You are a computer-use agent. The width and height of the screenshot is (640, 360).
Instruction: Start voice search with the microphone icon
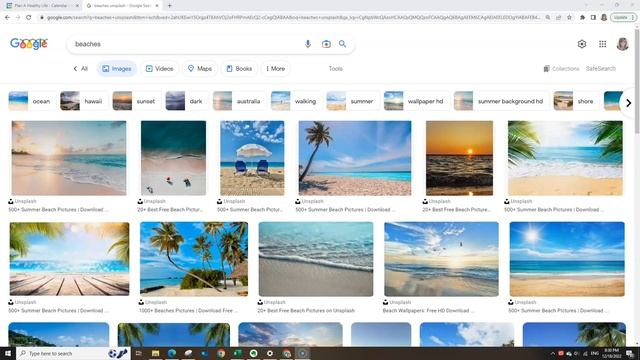[308, 44]
